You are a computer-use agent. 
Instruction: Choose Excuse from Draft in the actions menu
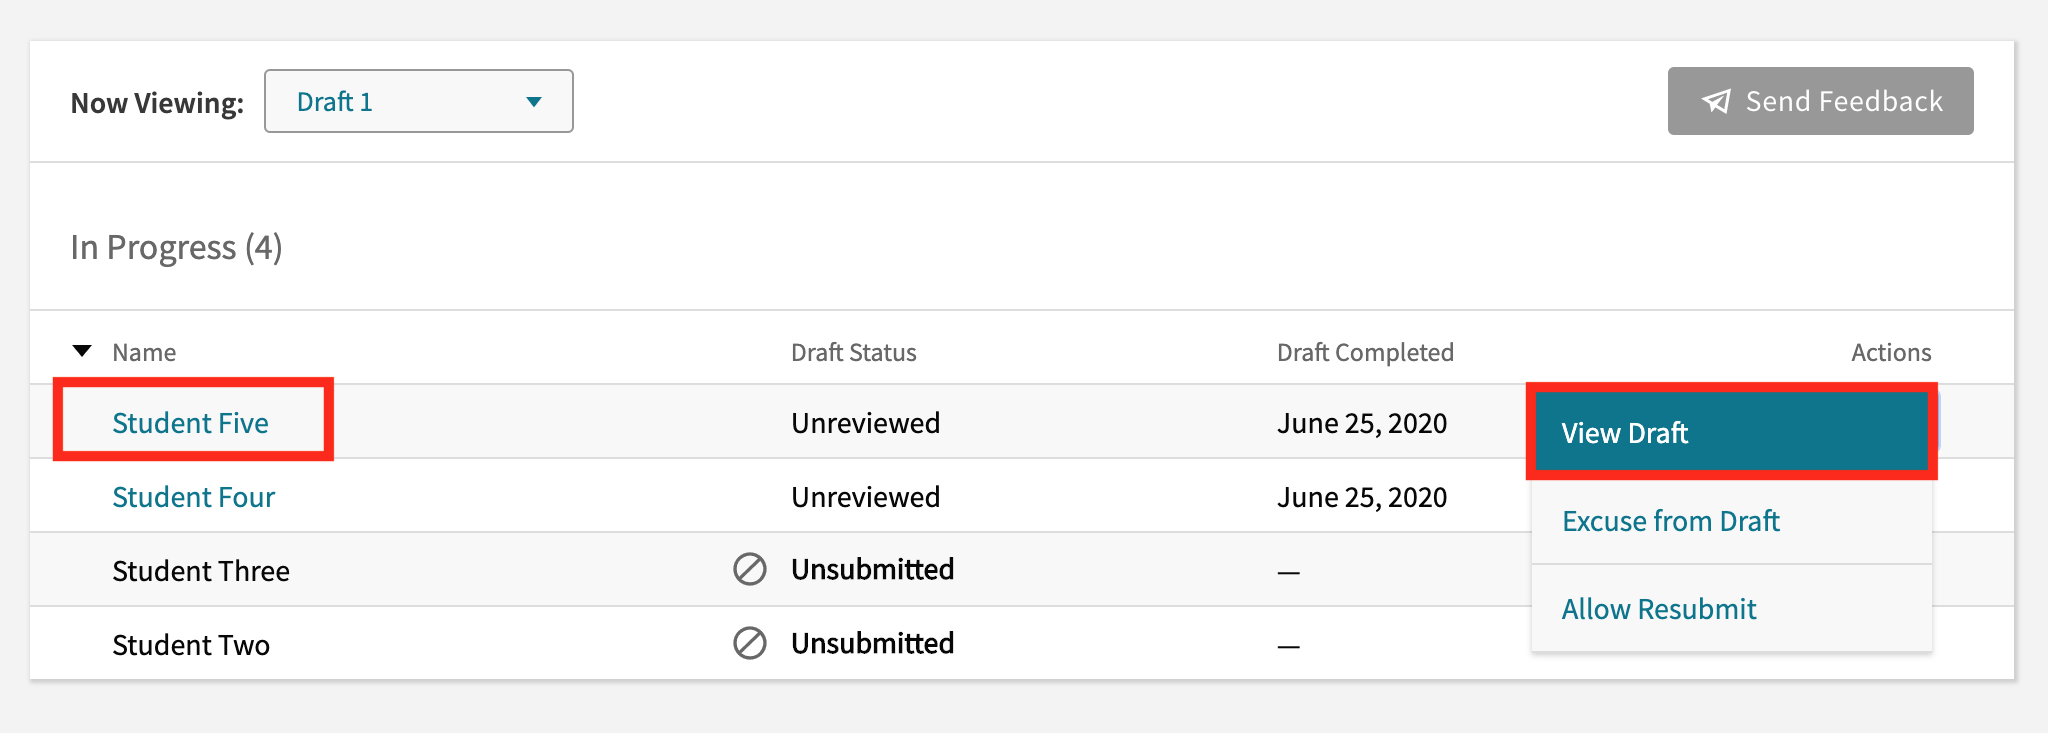[x=1670, y=521]
